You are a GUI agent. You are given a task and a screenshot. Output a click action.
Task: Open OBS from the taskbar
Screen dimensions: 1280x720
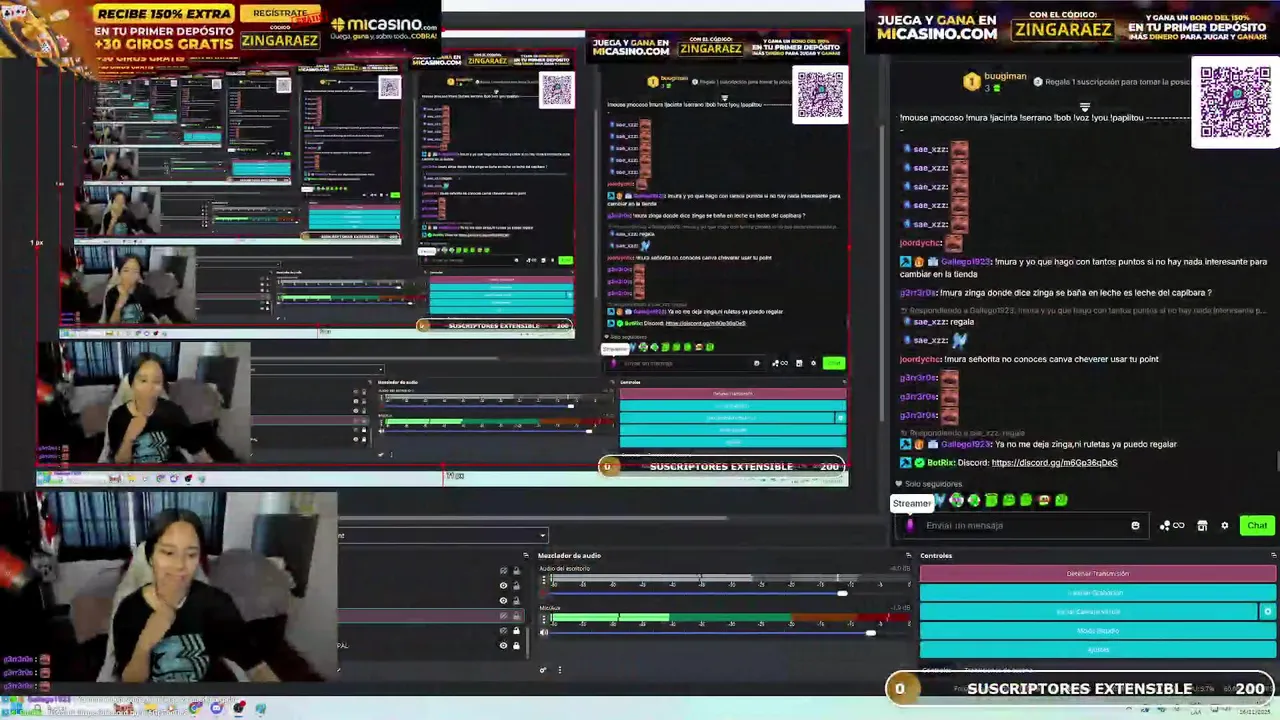pos(238,708)
